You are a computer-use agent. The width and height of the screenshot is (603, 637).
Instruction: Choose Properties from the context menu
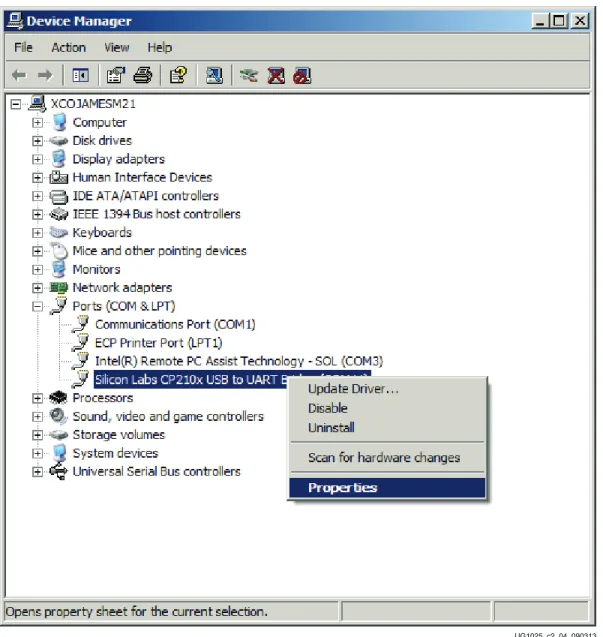[x=387, y=488]
